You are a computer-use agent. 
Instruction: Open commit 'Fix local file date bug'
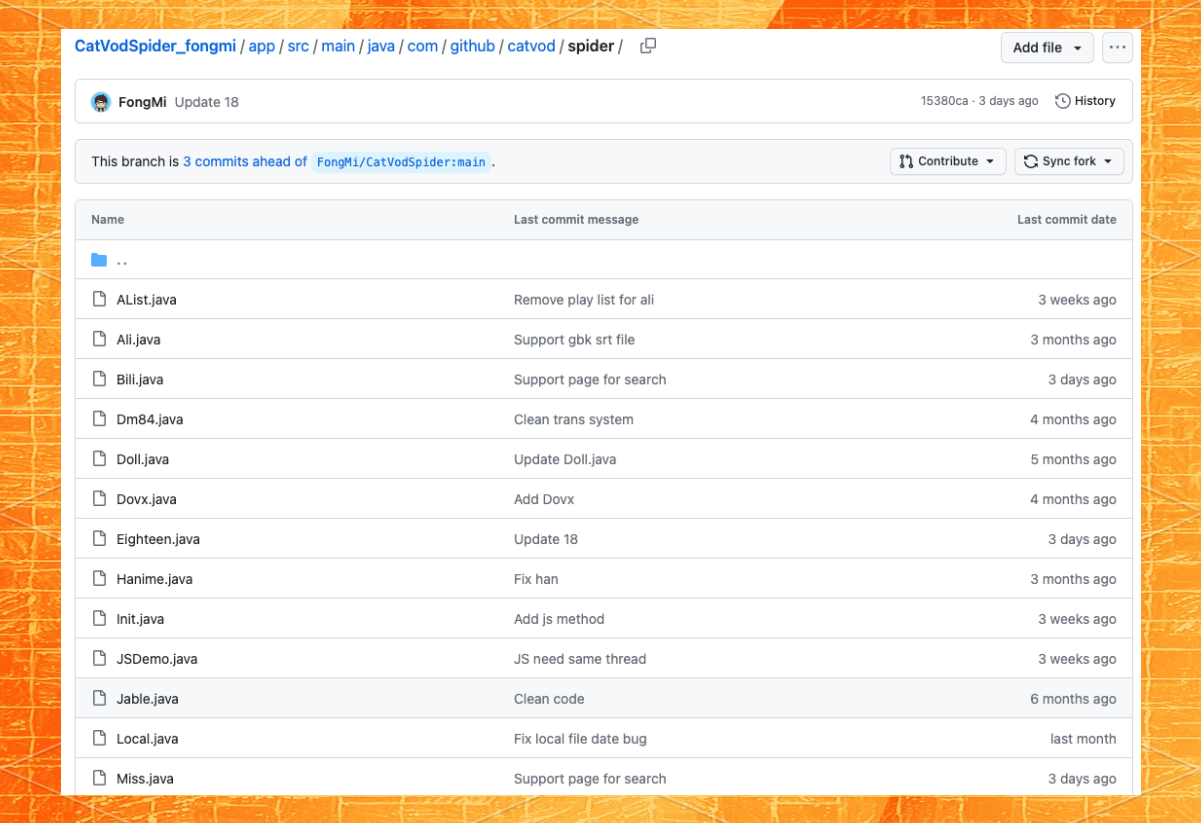[x=580, y=739]
